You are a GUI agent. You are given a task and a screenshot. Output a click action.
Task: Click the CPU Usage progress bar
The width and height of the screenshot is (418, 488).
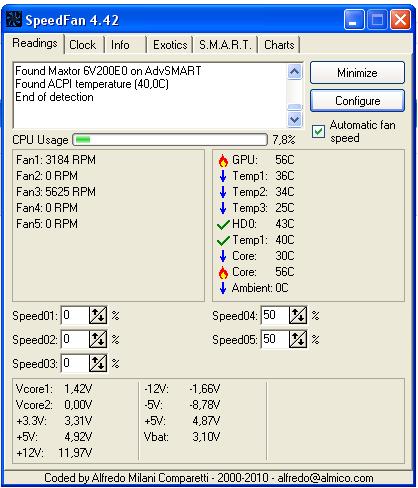(170, 140)
